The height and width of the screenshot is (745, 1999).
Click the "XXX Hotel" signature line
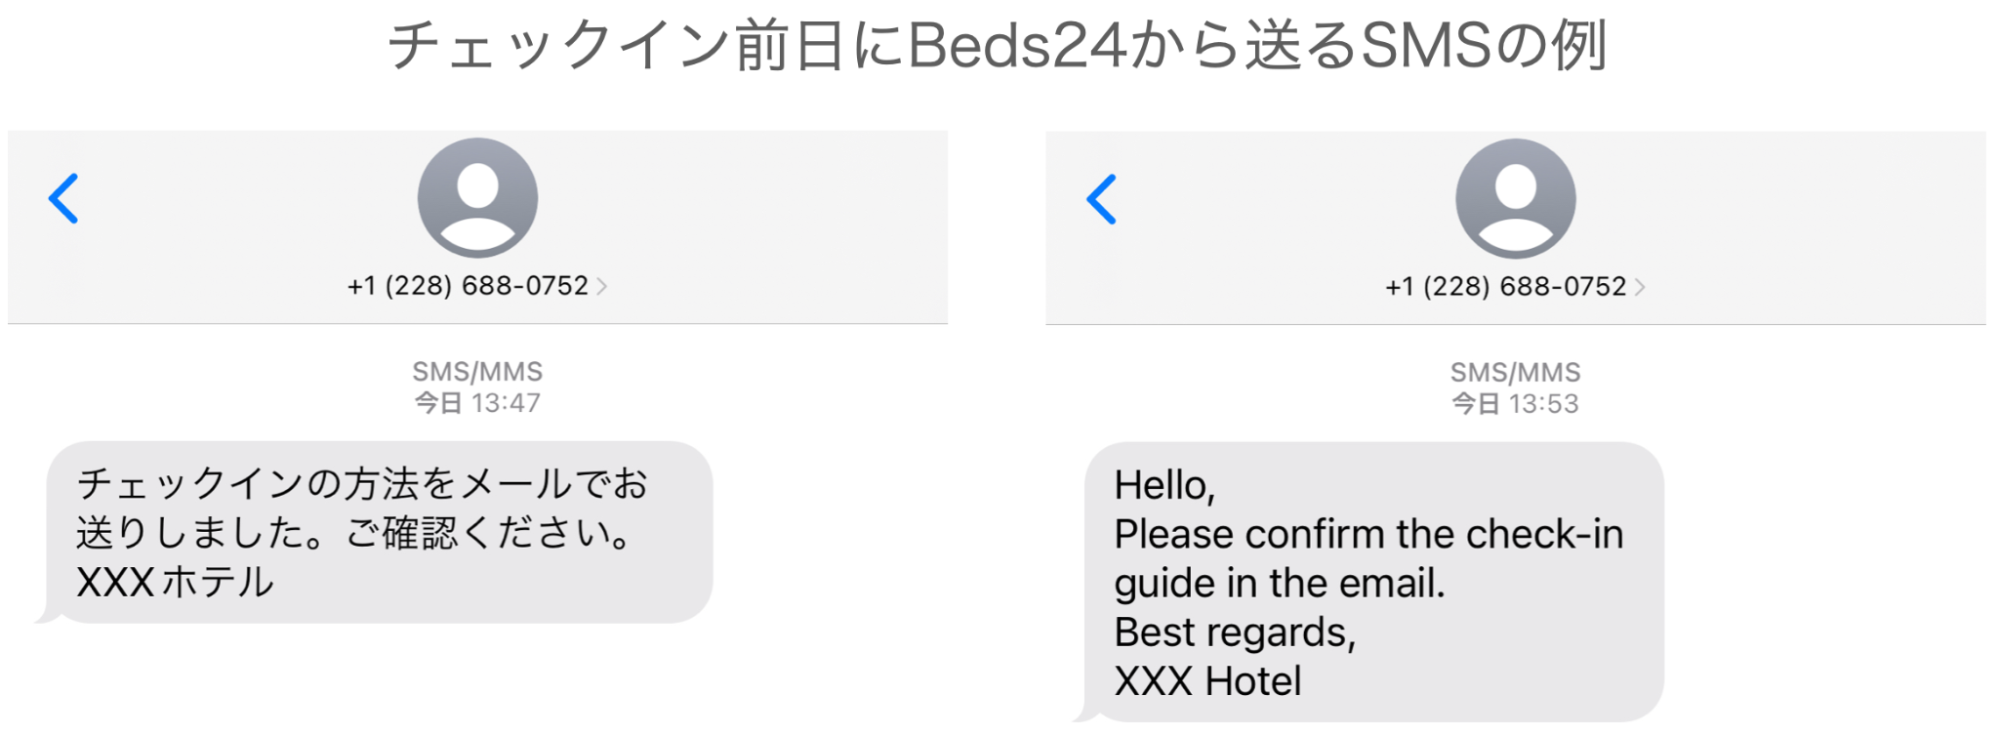[1208, 681]
